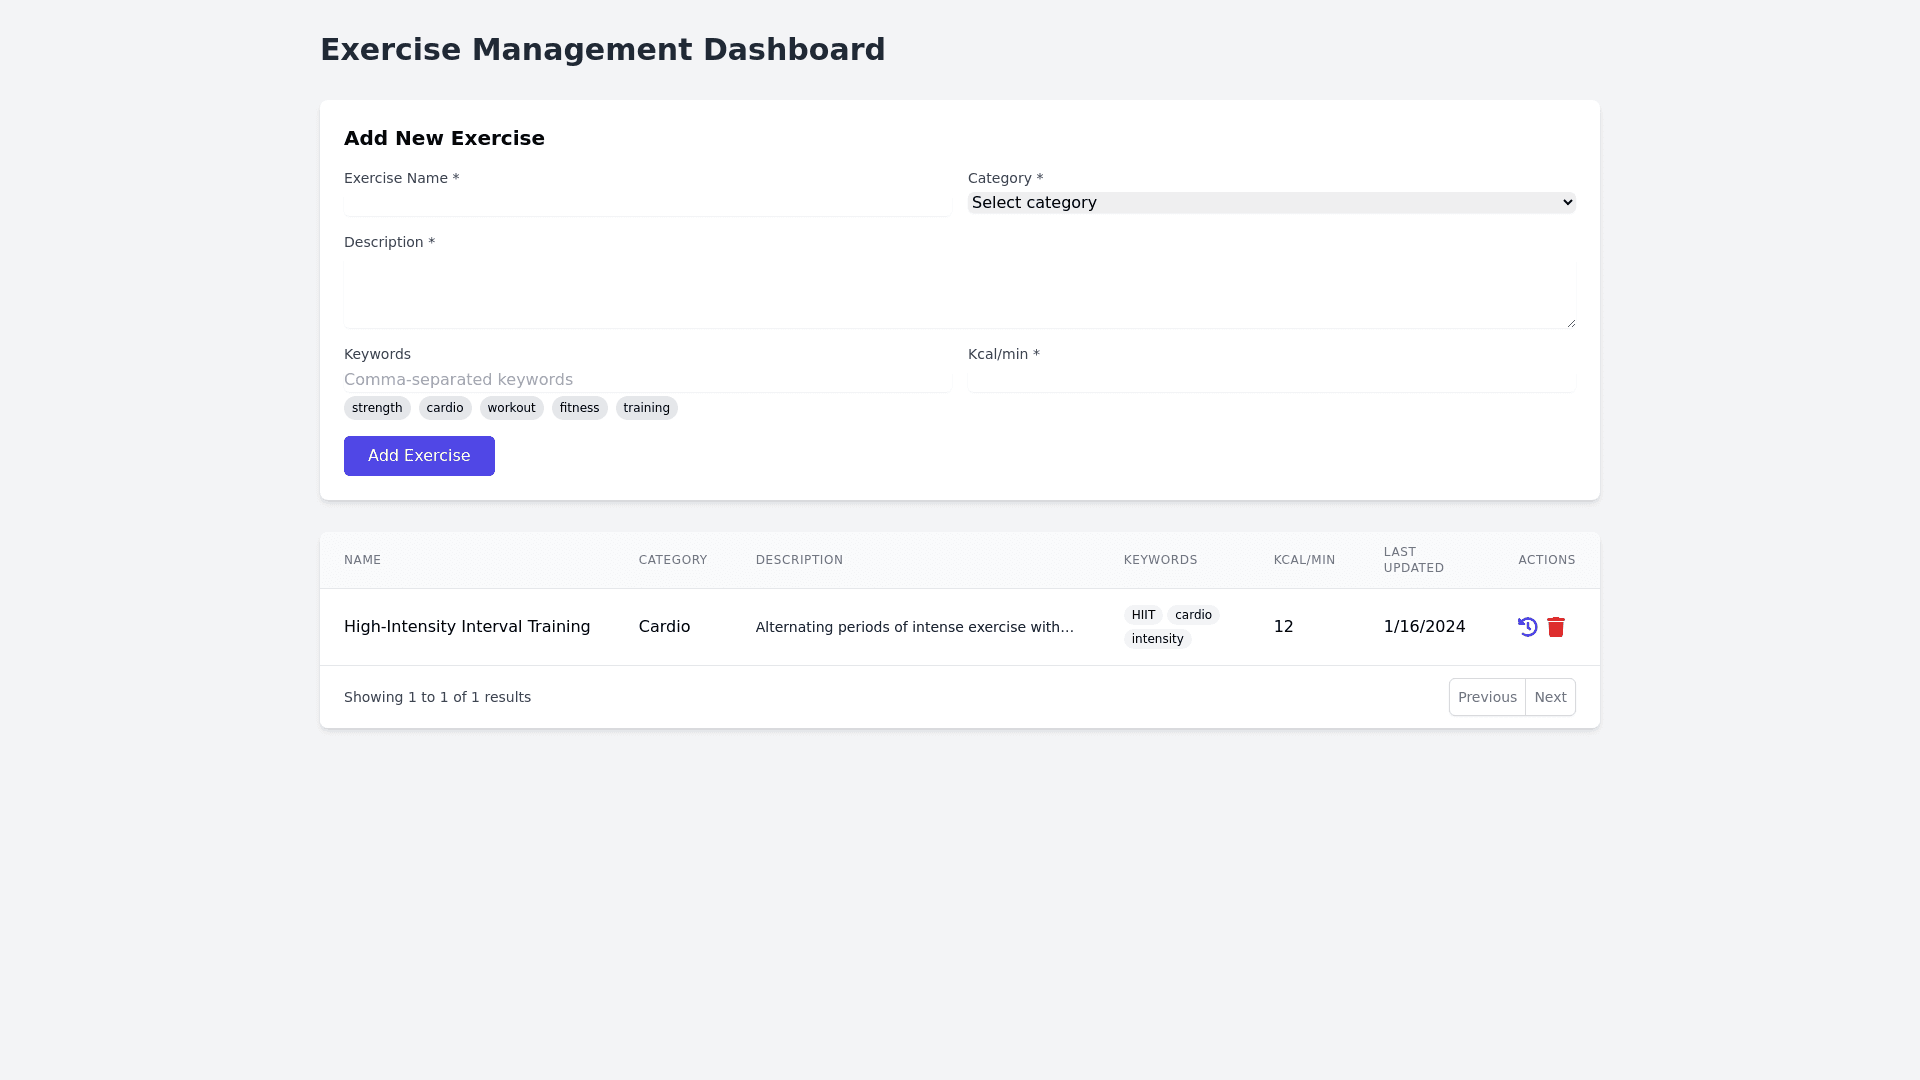
Task: Click the training keyword chip
Action: (646, 408)
